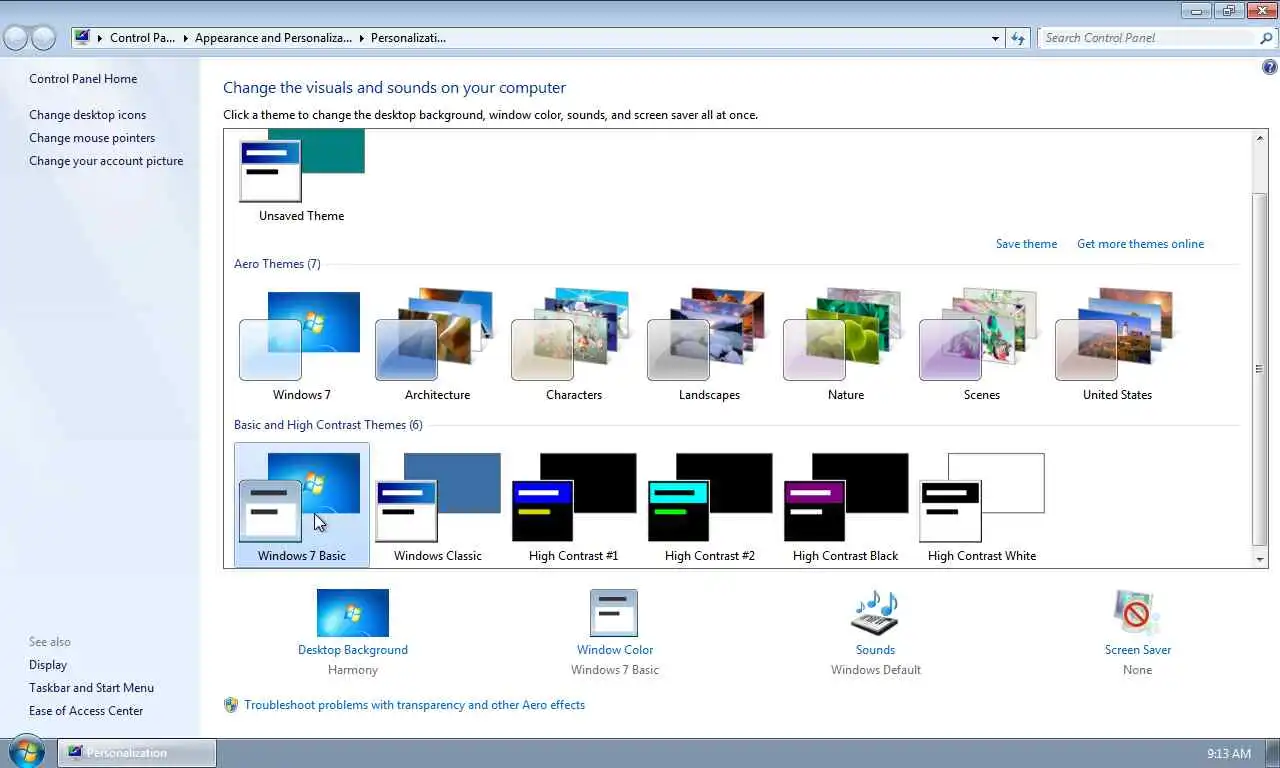Viewport: 1280px width, 768px height.
Task: Open Troubleshoot transparency and Aero effects link
Action: tap(414, 705)
